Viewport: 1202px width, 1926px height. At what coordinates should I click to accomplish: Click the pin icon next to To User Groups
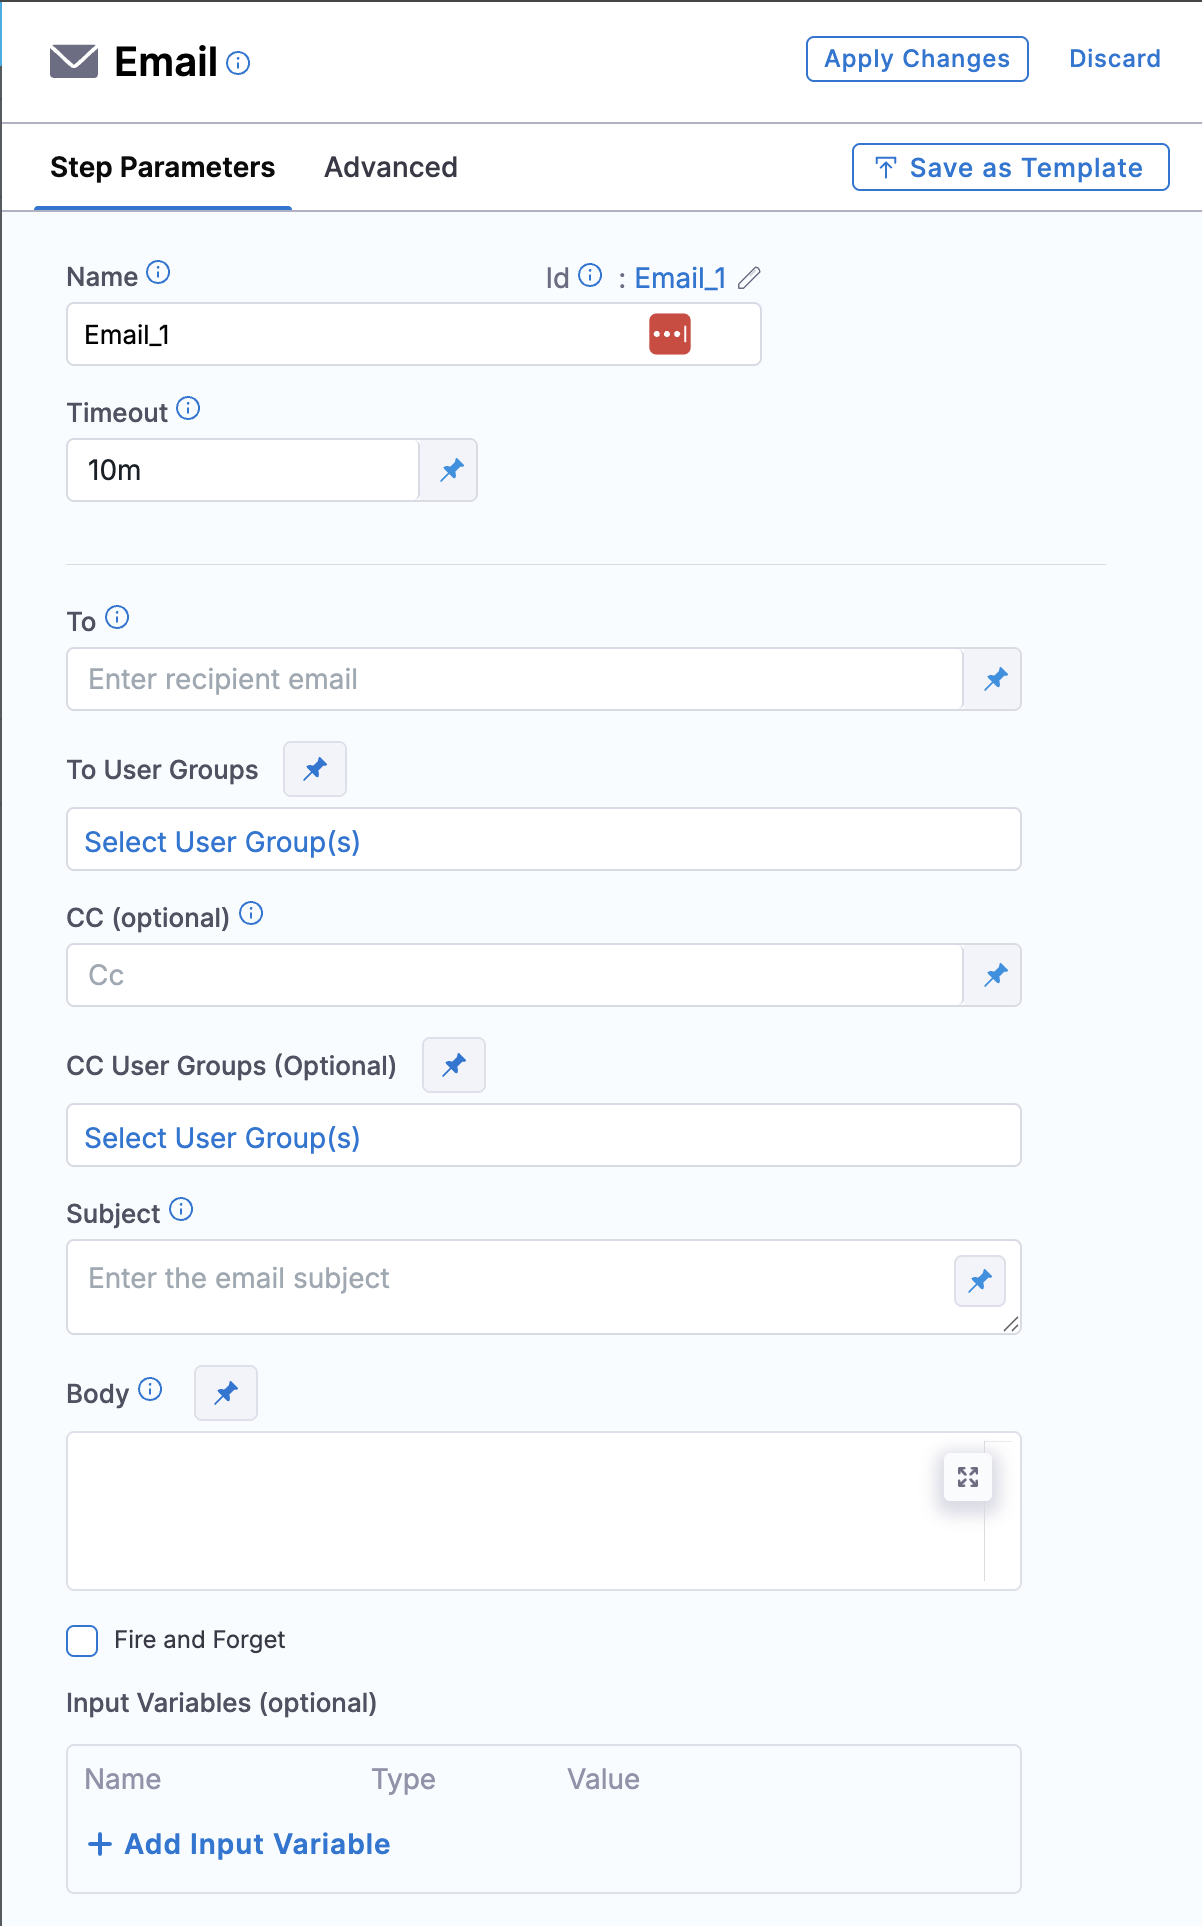(x=315, y=769)
